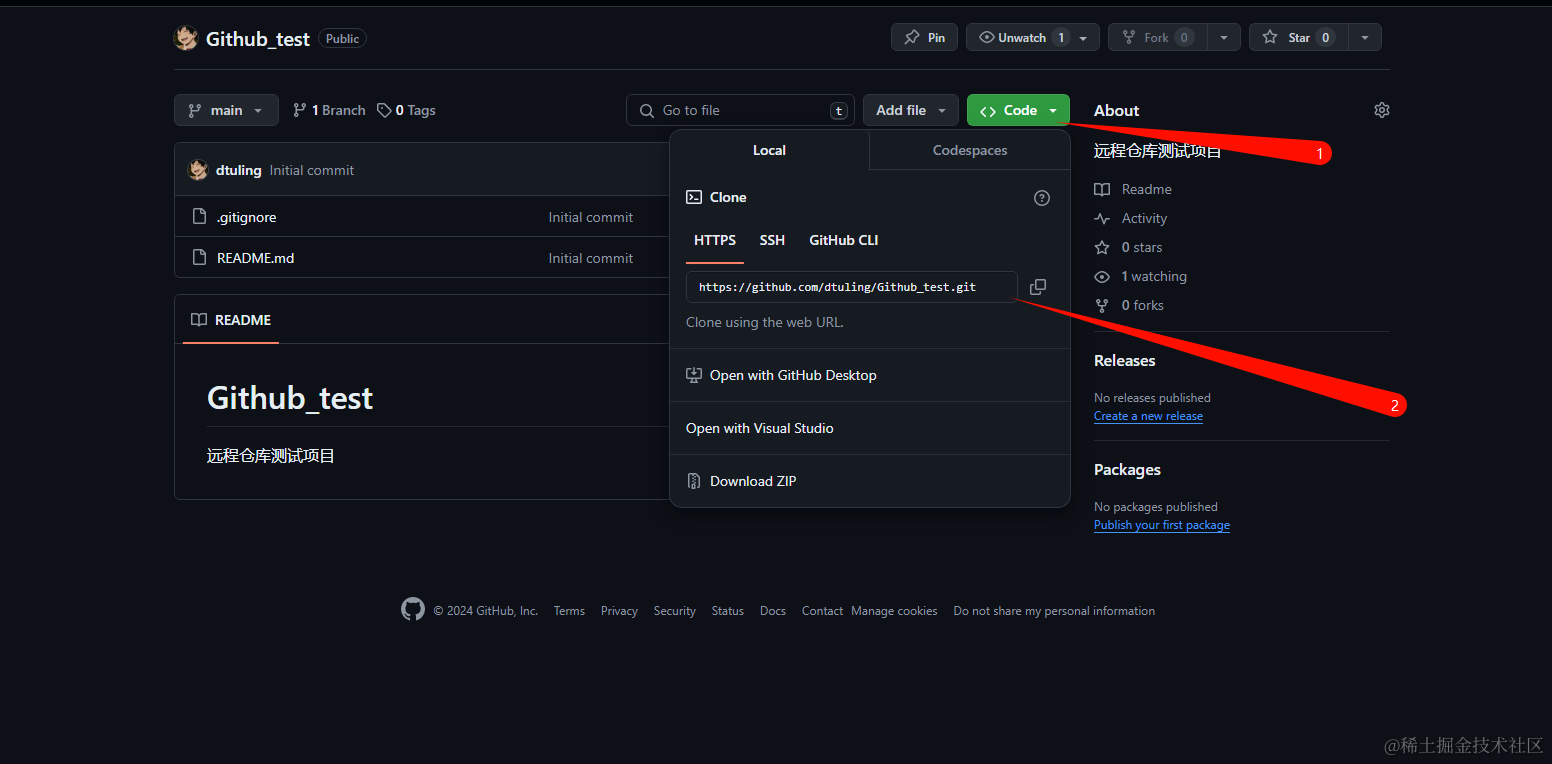View the 0 Tags link
The height and width of the screenshot is (764, 1552).
coord(406,110)
